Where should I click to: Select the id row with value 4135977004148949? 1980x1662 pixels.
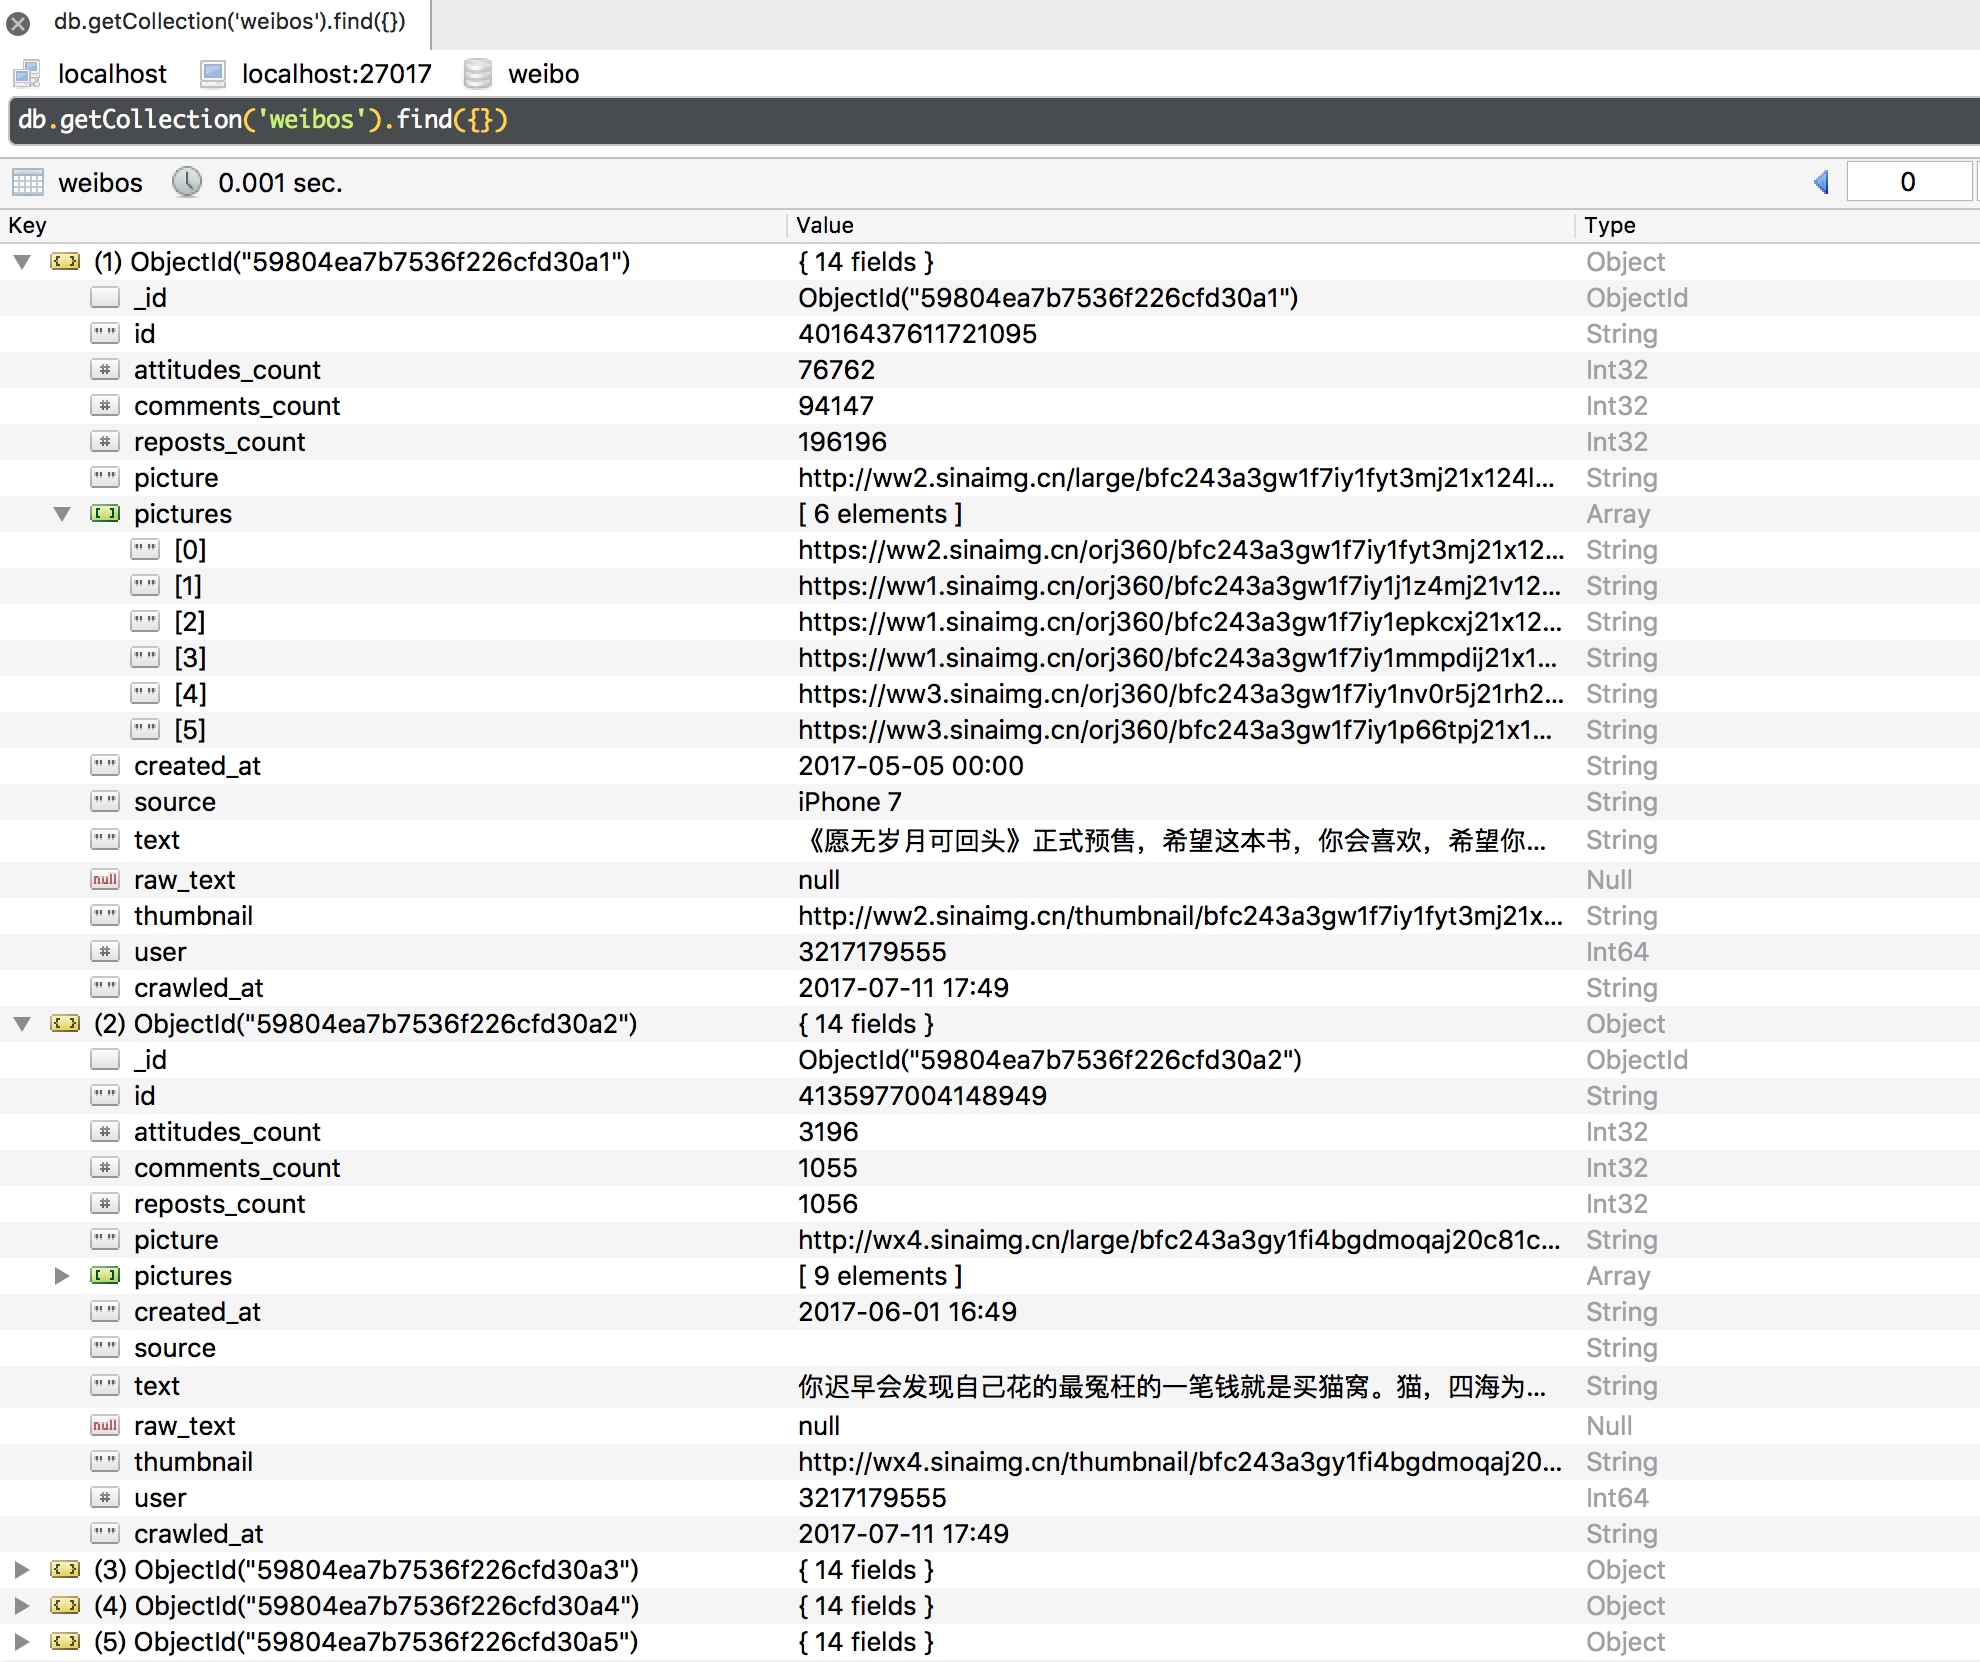(990, 1096)
